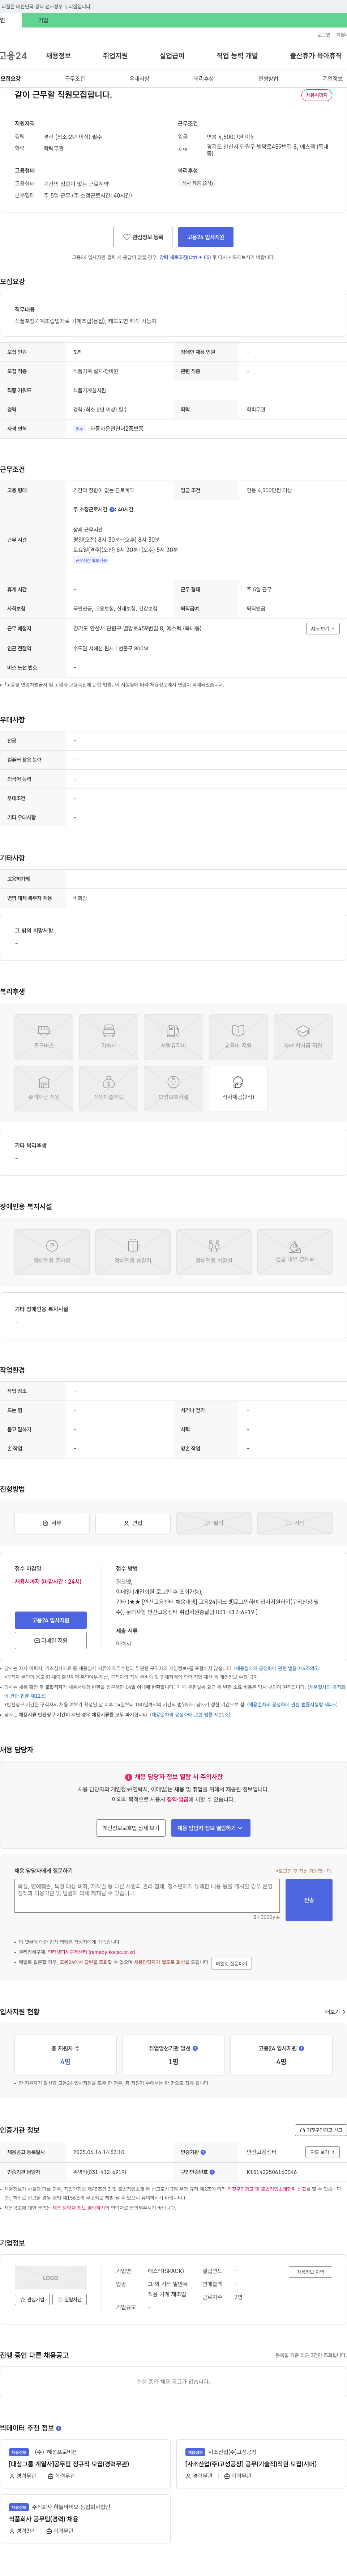Click the 차량유지비 benefit icon
The width and height of the screenshot is (347, 2576).
click(x=173, y=1036)
